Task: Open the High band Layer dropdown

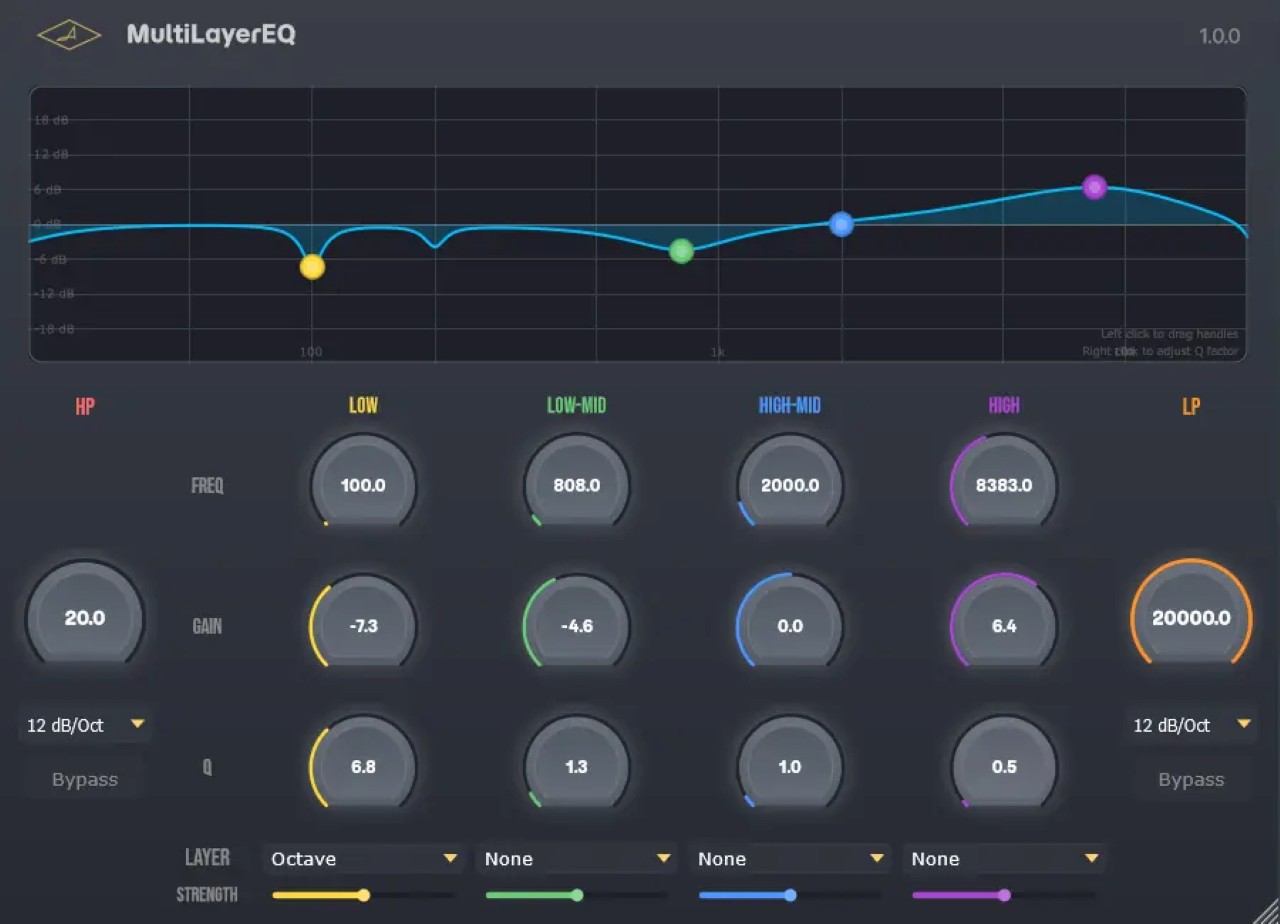Action: click(1005, 859)
